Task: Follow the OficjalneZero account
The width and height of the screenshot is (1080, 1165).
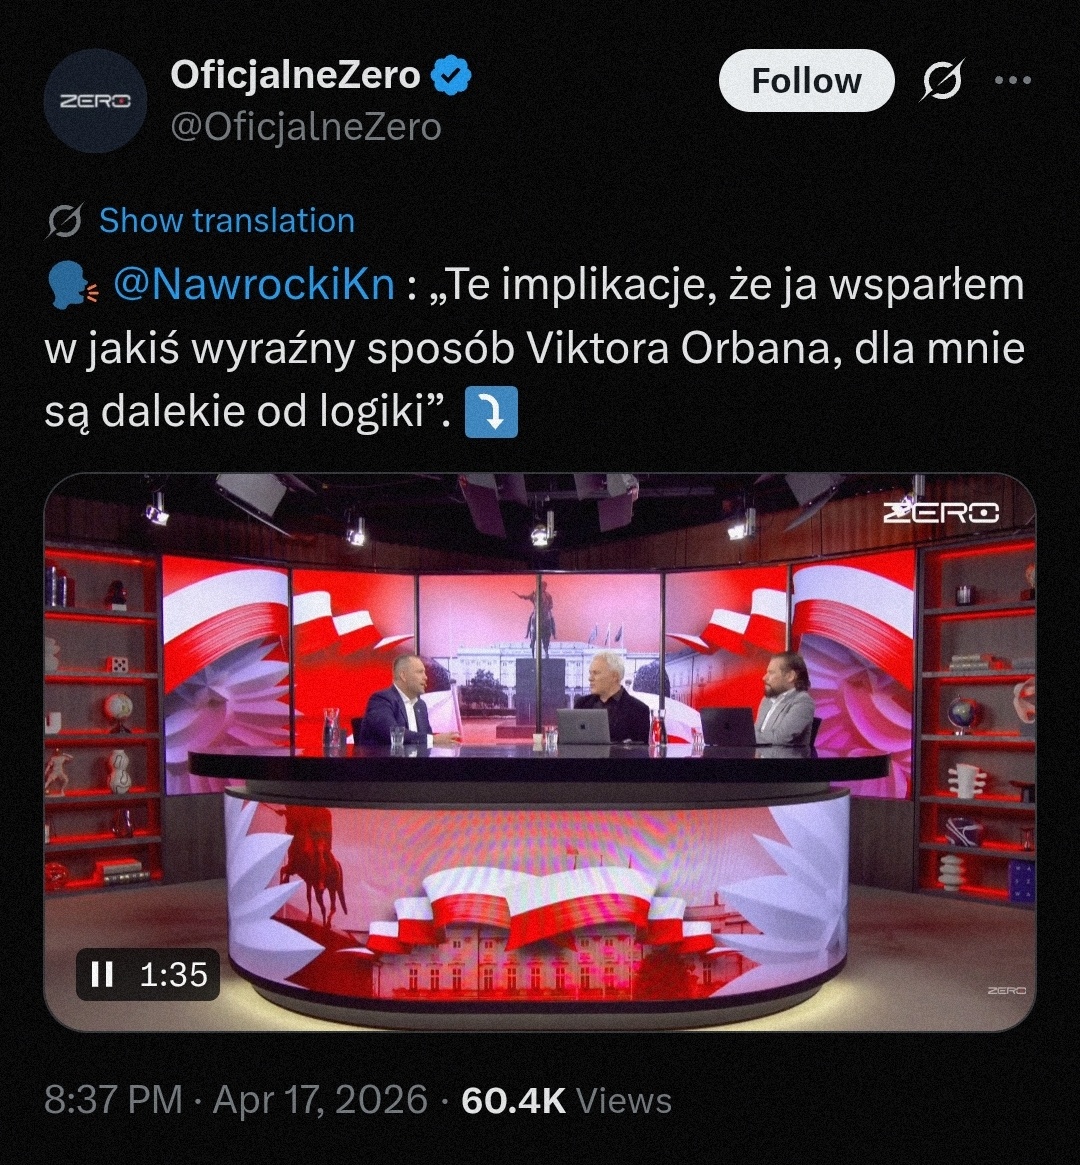Action: click(x=807, y=80)
